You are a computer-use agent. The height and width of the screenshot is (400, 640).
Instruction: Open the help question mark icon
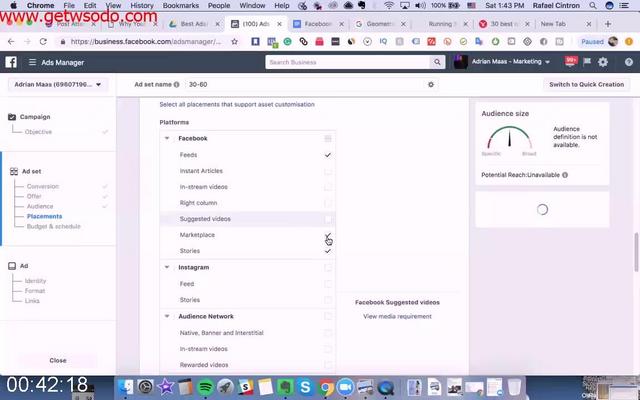point(629,62)
